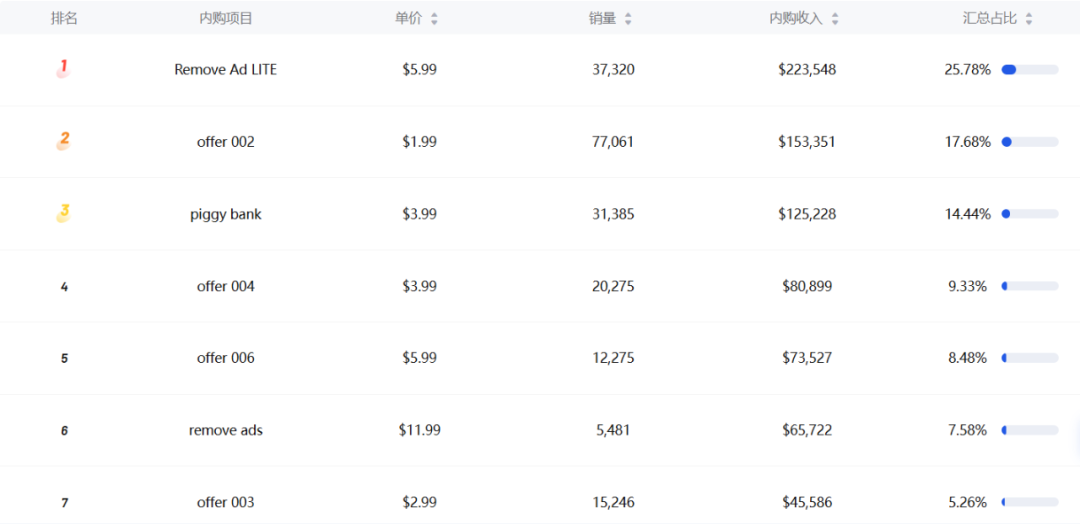1080x524 pixels.
Task: Select the piggy bank item
Action: pos(226,214)
